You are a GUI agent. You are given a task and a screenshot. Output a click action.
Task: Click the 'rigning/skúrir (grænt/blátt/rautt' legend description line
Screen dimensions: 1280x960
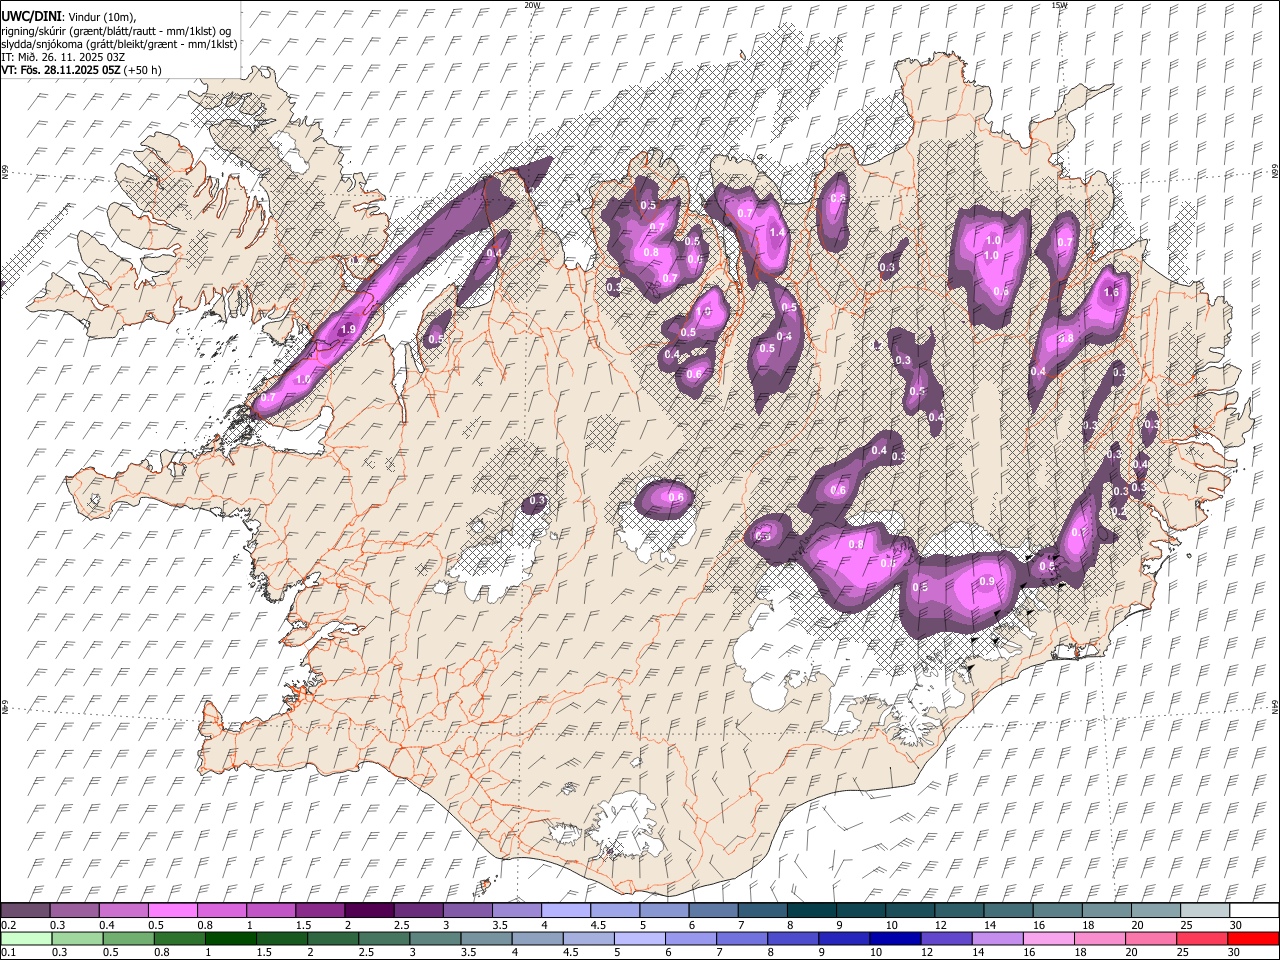[x=116, y=30]
